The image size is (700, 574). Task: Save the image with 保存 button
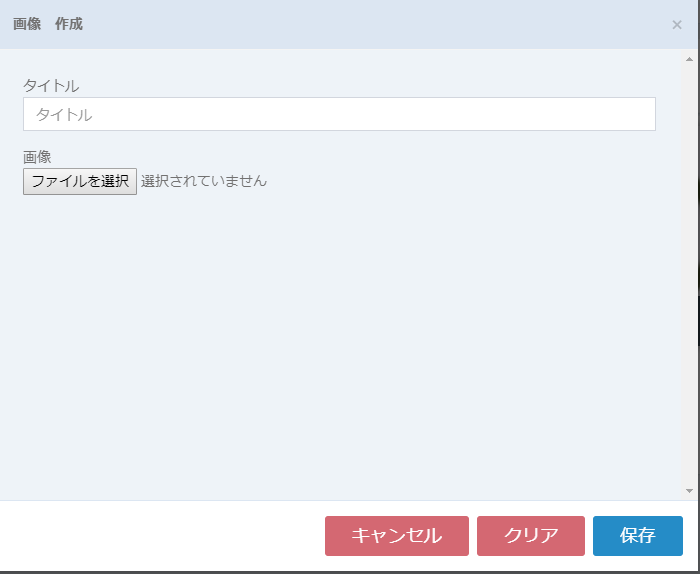tap(638, 536)
